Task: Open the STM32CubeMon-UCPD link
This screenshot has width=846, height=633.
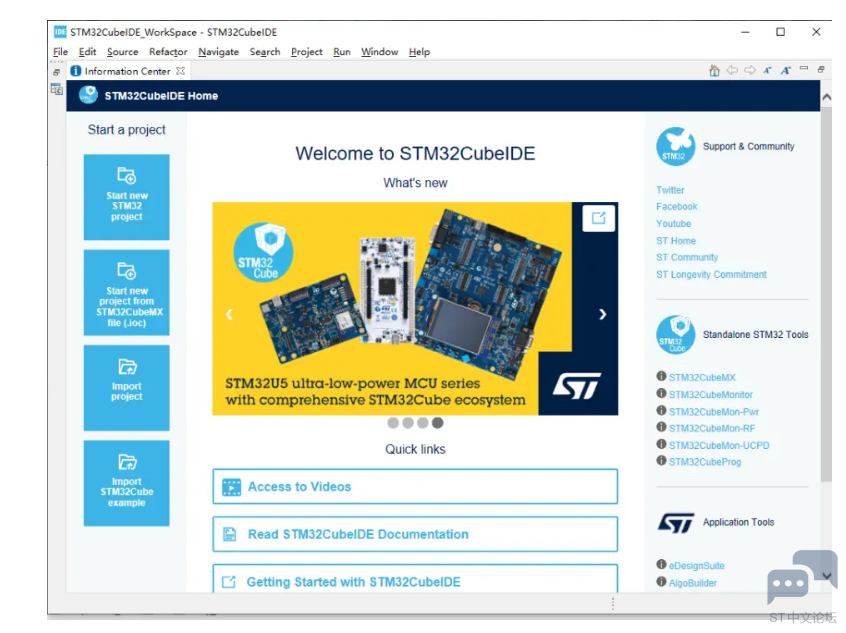Action: [x=719, y=445]
